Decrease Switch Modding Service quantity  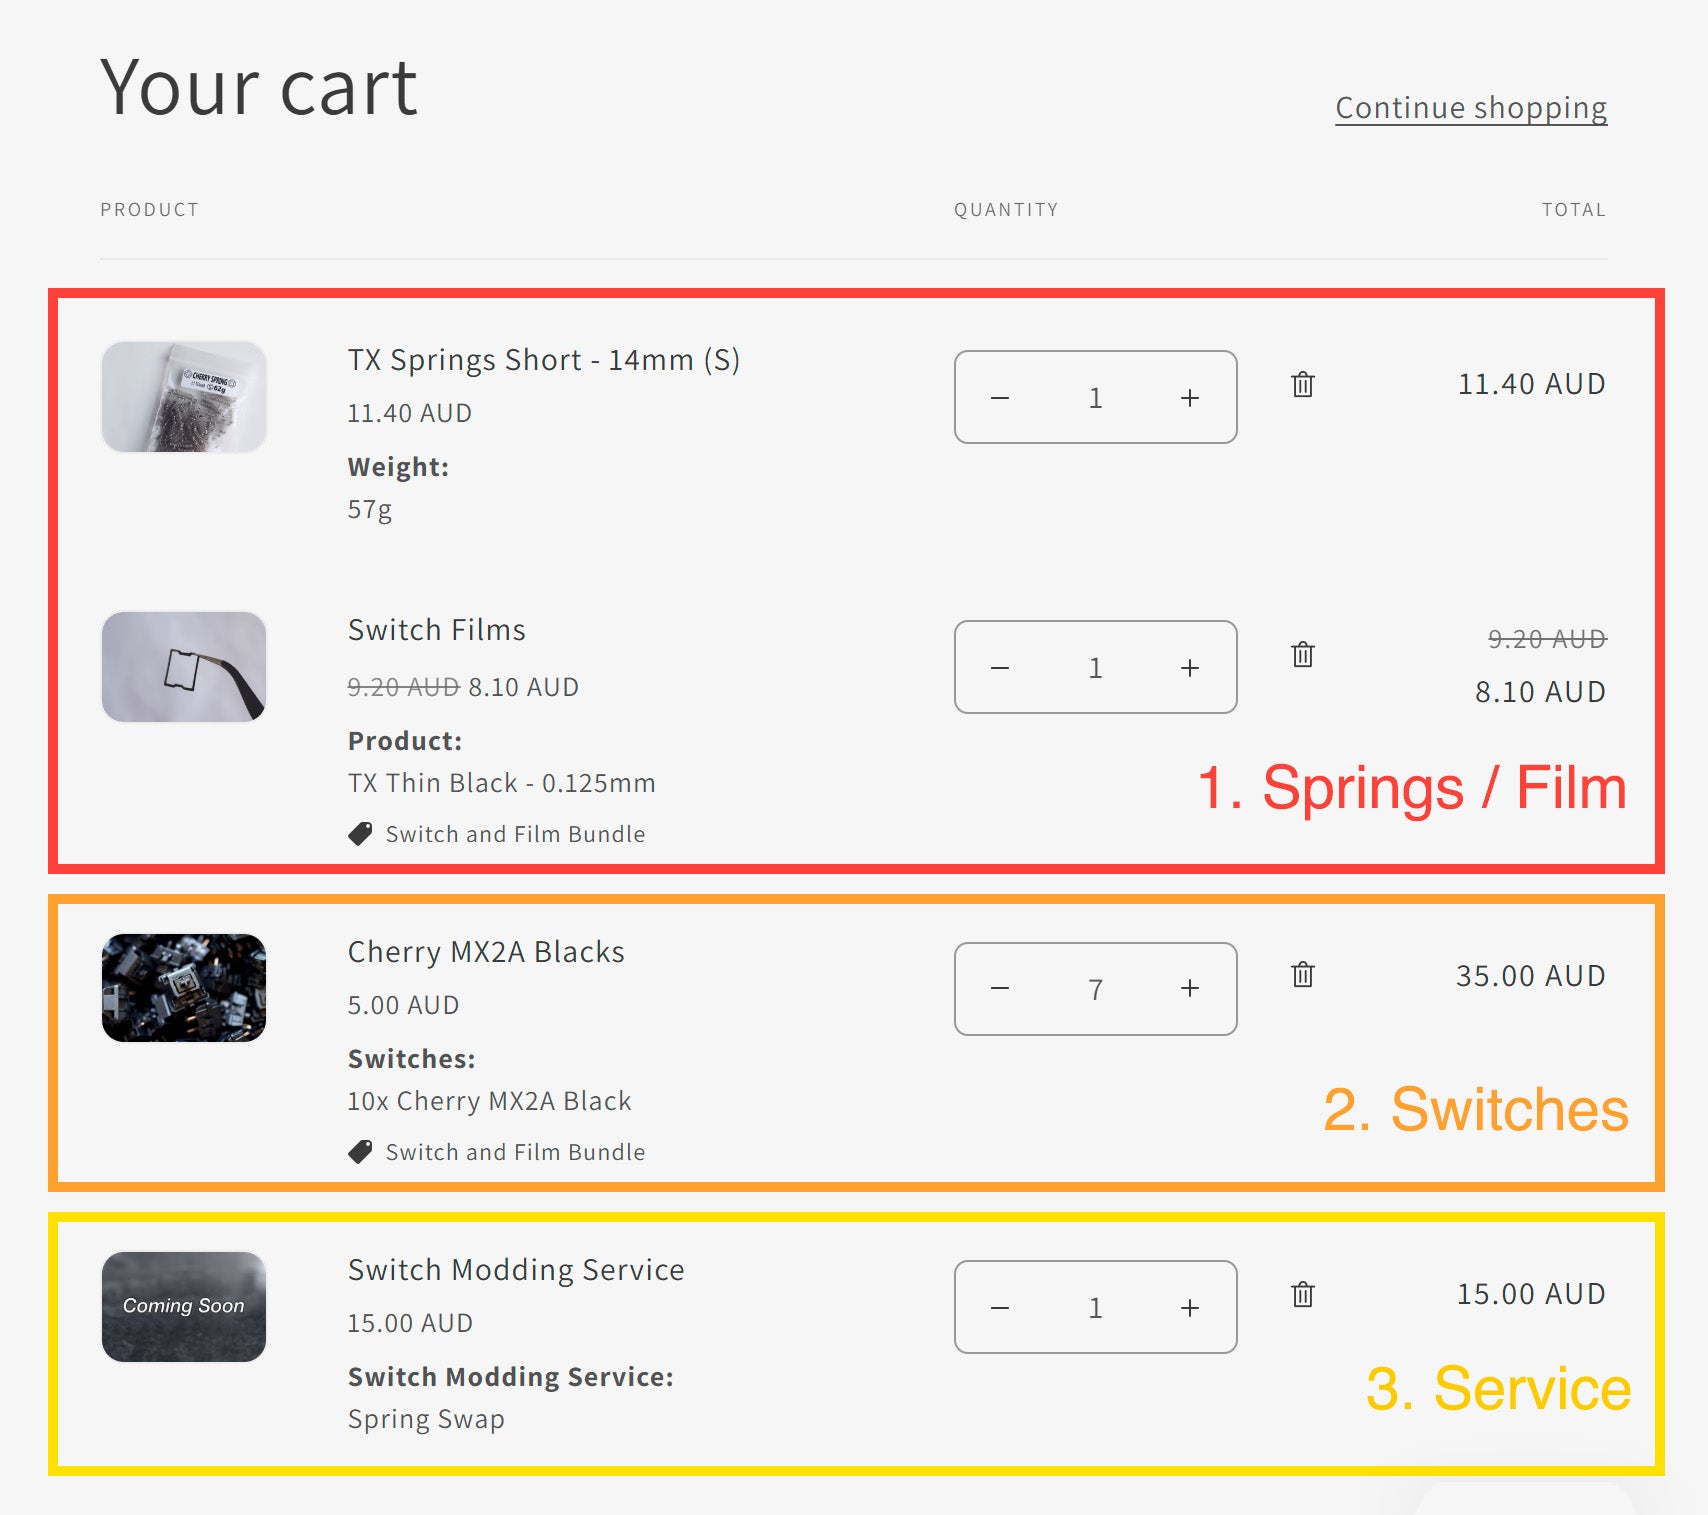(x=1000, y=1308)
